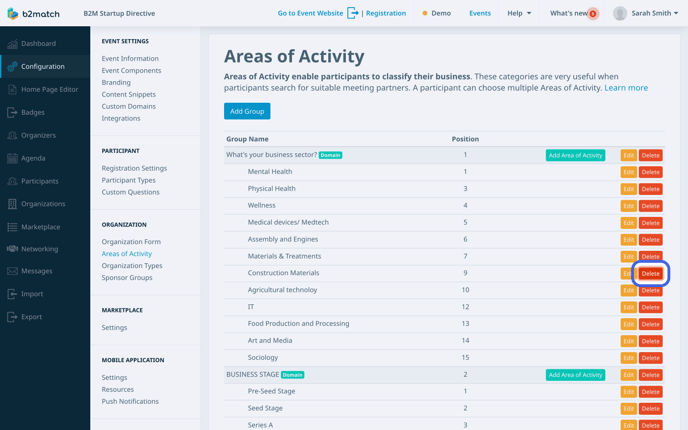Go to Branding settings
The height and width of the screenshot is (430, 688).
tap(116, 82)
